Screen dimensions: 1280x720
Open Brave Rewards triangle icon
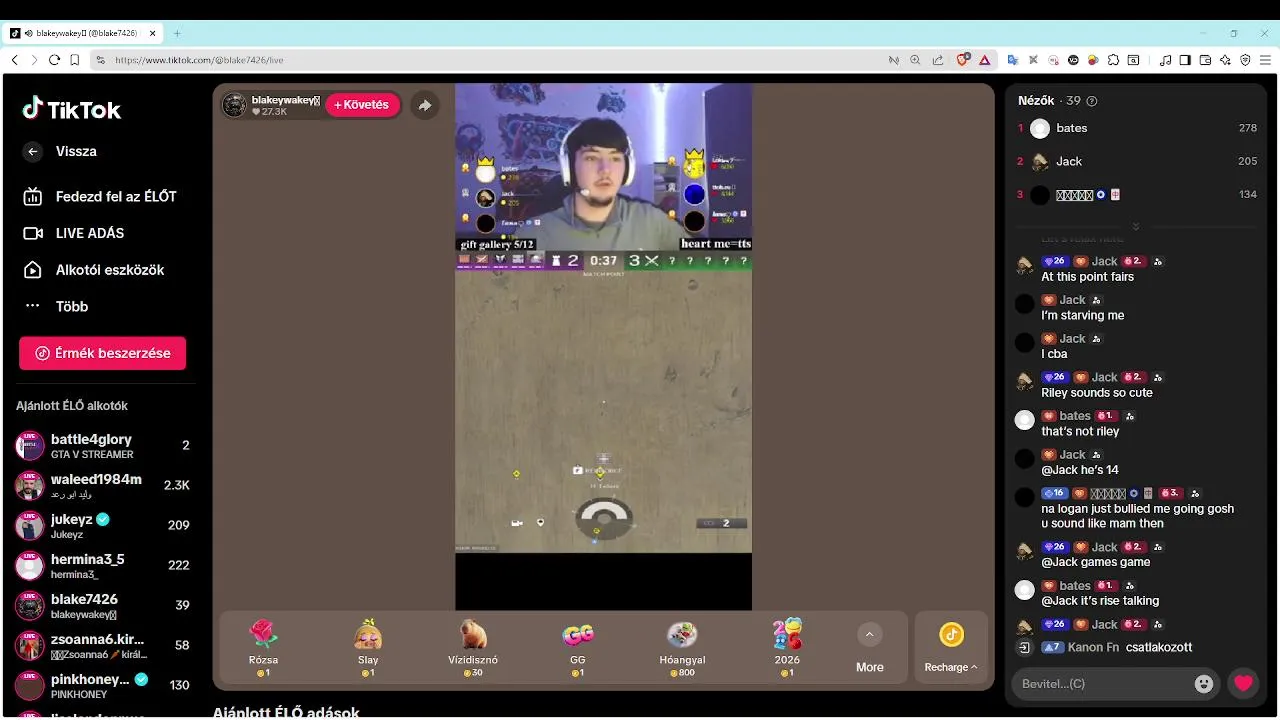[x=984, y=60]
